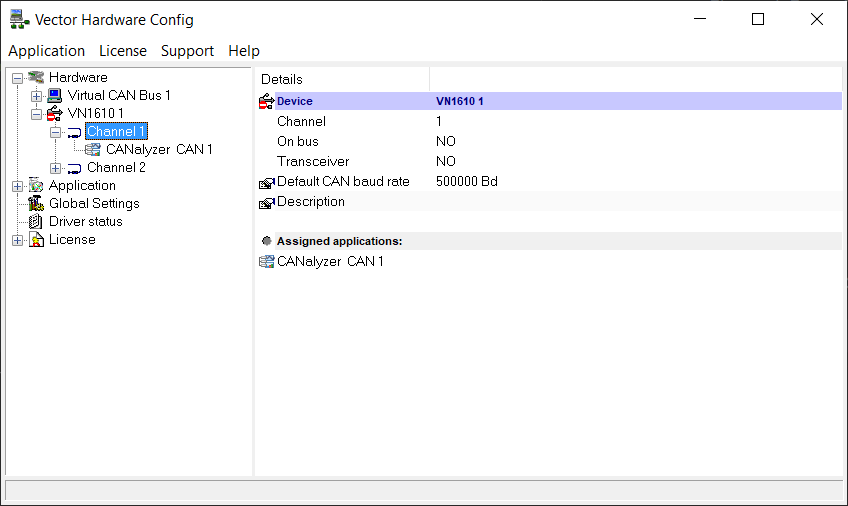Click the Device label in Details
This screenshot has height=506, width=848.
point(295,101)
